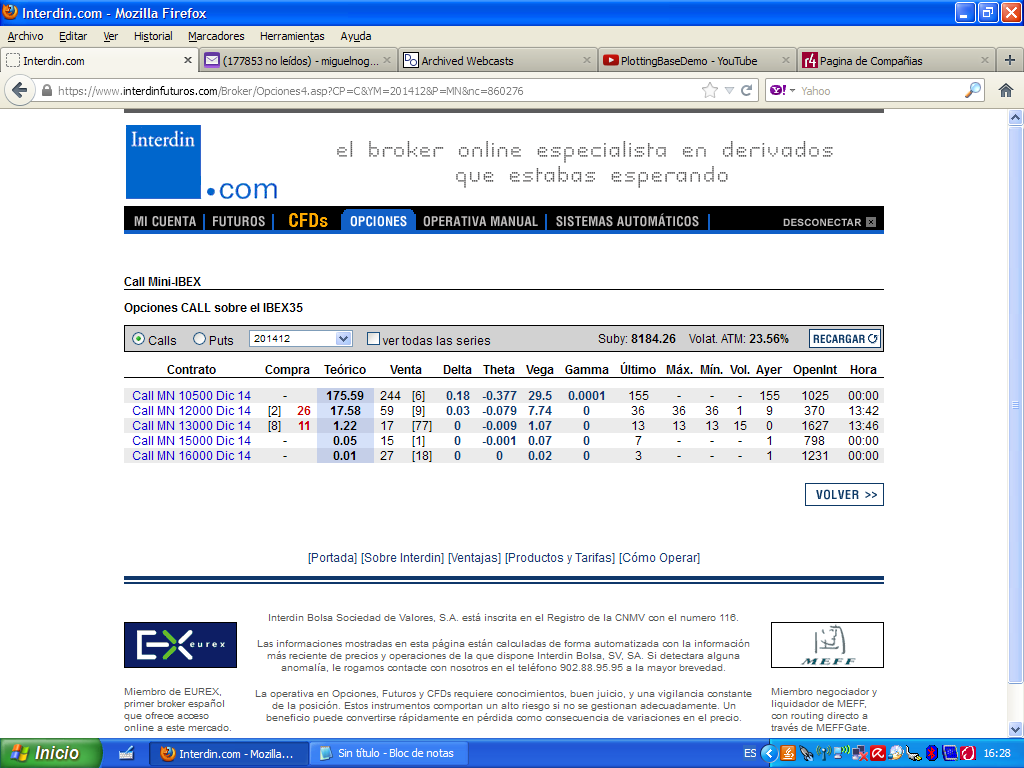1024x768 pixels.
Task: Click the [Cómo Operar] footer link
Action: [659, 558]
